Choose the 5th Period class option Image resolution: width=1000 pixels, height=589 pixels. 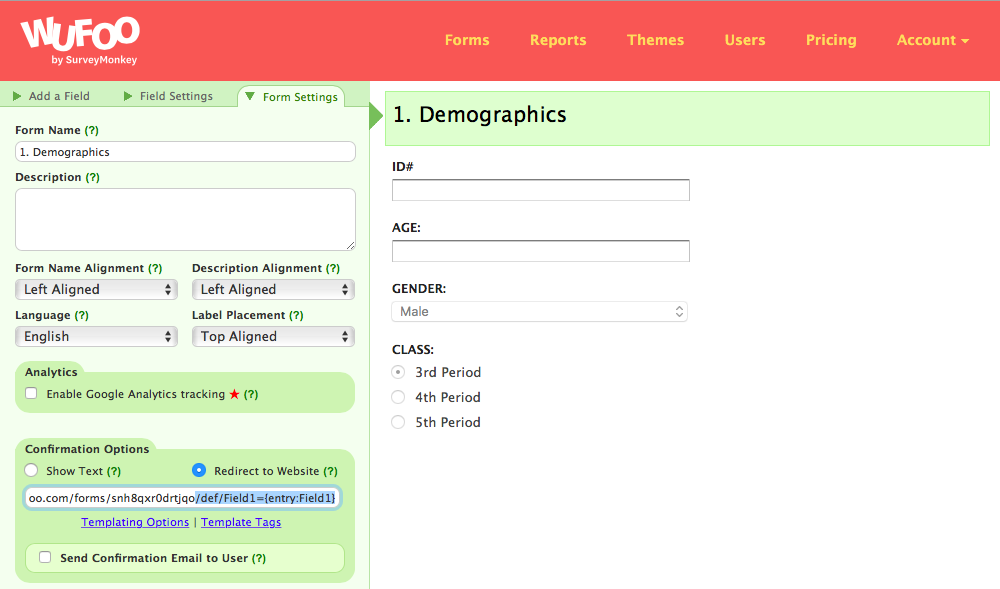point(398,422)
